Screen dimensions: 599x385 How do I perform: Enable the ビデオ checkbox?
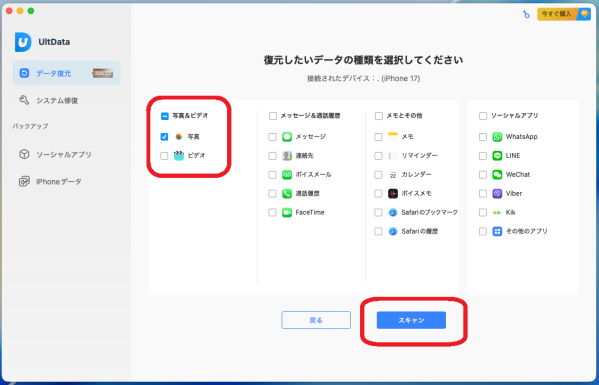click(x=164, y=156)
